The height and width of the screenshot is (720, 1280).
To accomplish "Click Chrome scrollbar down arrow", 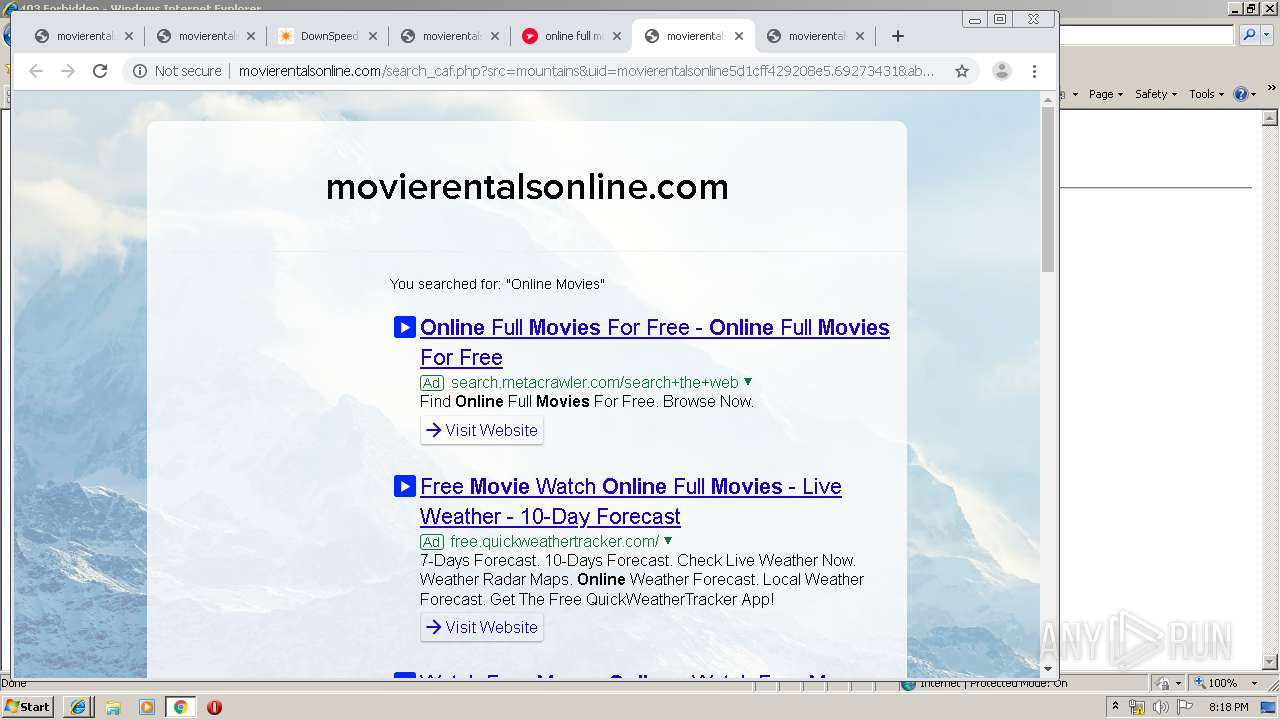I will pyautogui.click(x=1048, y=669).
